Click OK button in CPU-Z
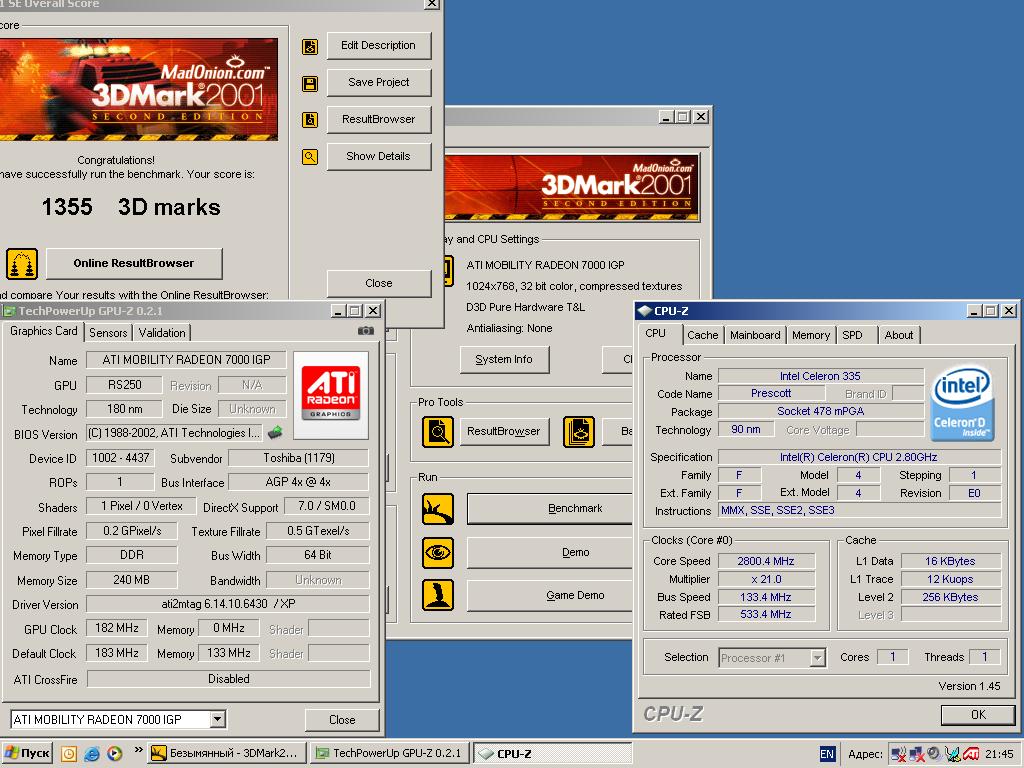The image size is (1024, 768). pyautogui.click(x=978, y=715)
